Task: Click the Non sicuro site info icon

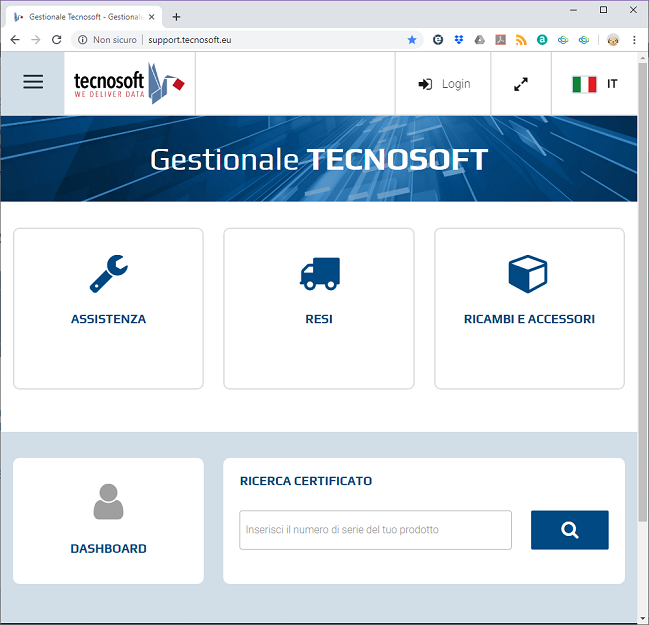Action: click(82, 40)
